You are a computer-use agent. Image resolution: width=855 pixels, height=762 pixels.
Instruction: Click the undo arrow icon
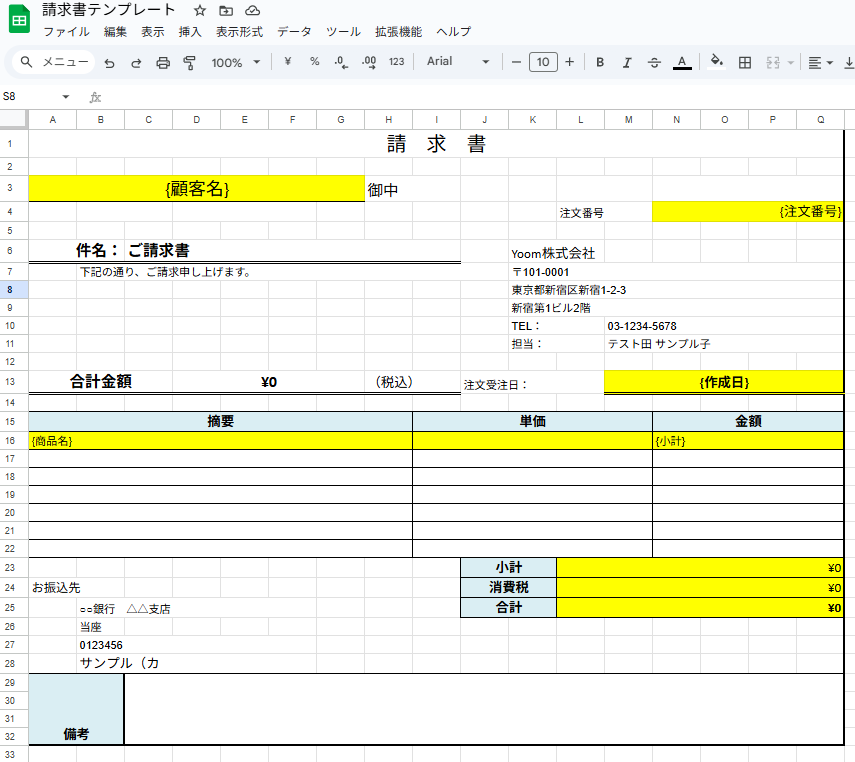pyautogui.click(x=110, y=63)
